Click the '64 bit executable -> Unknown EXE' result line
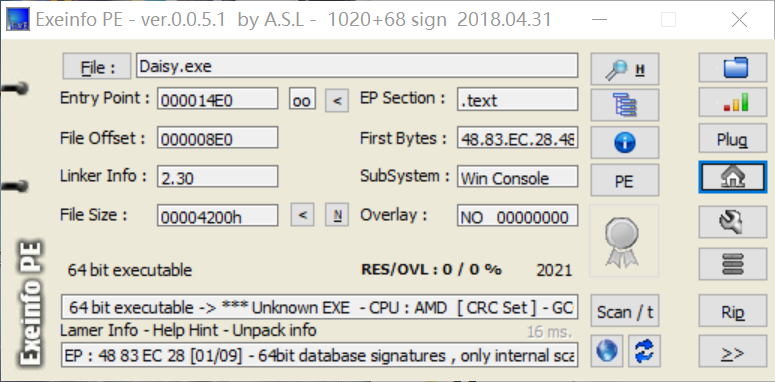Viewport: 775px width, 382px height. coord(319,307)
